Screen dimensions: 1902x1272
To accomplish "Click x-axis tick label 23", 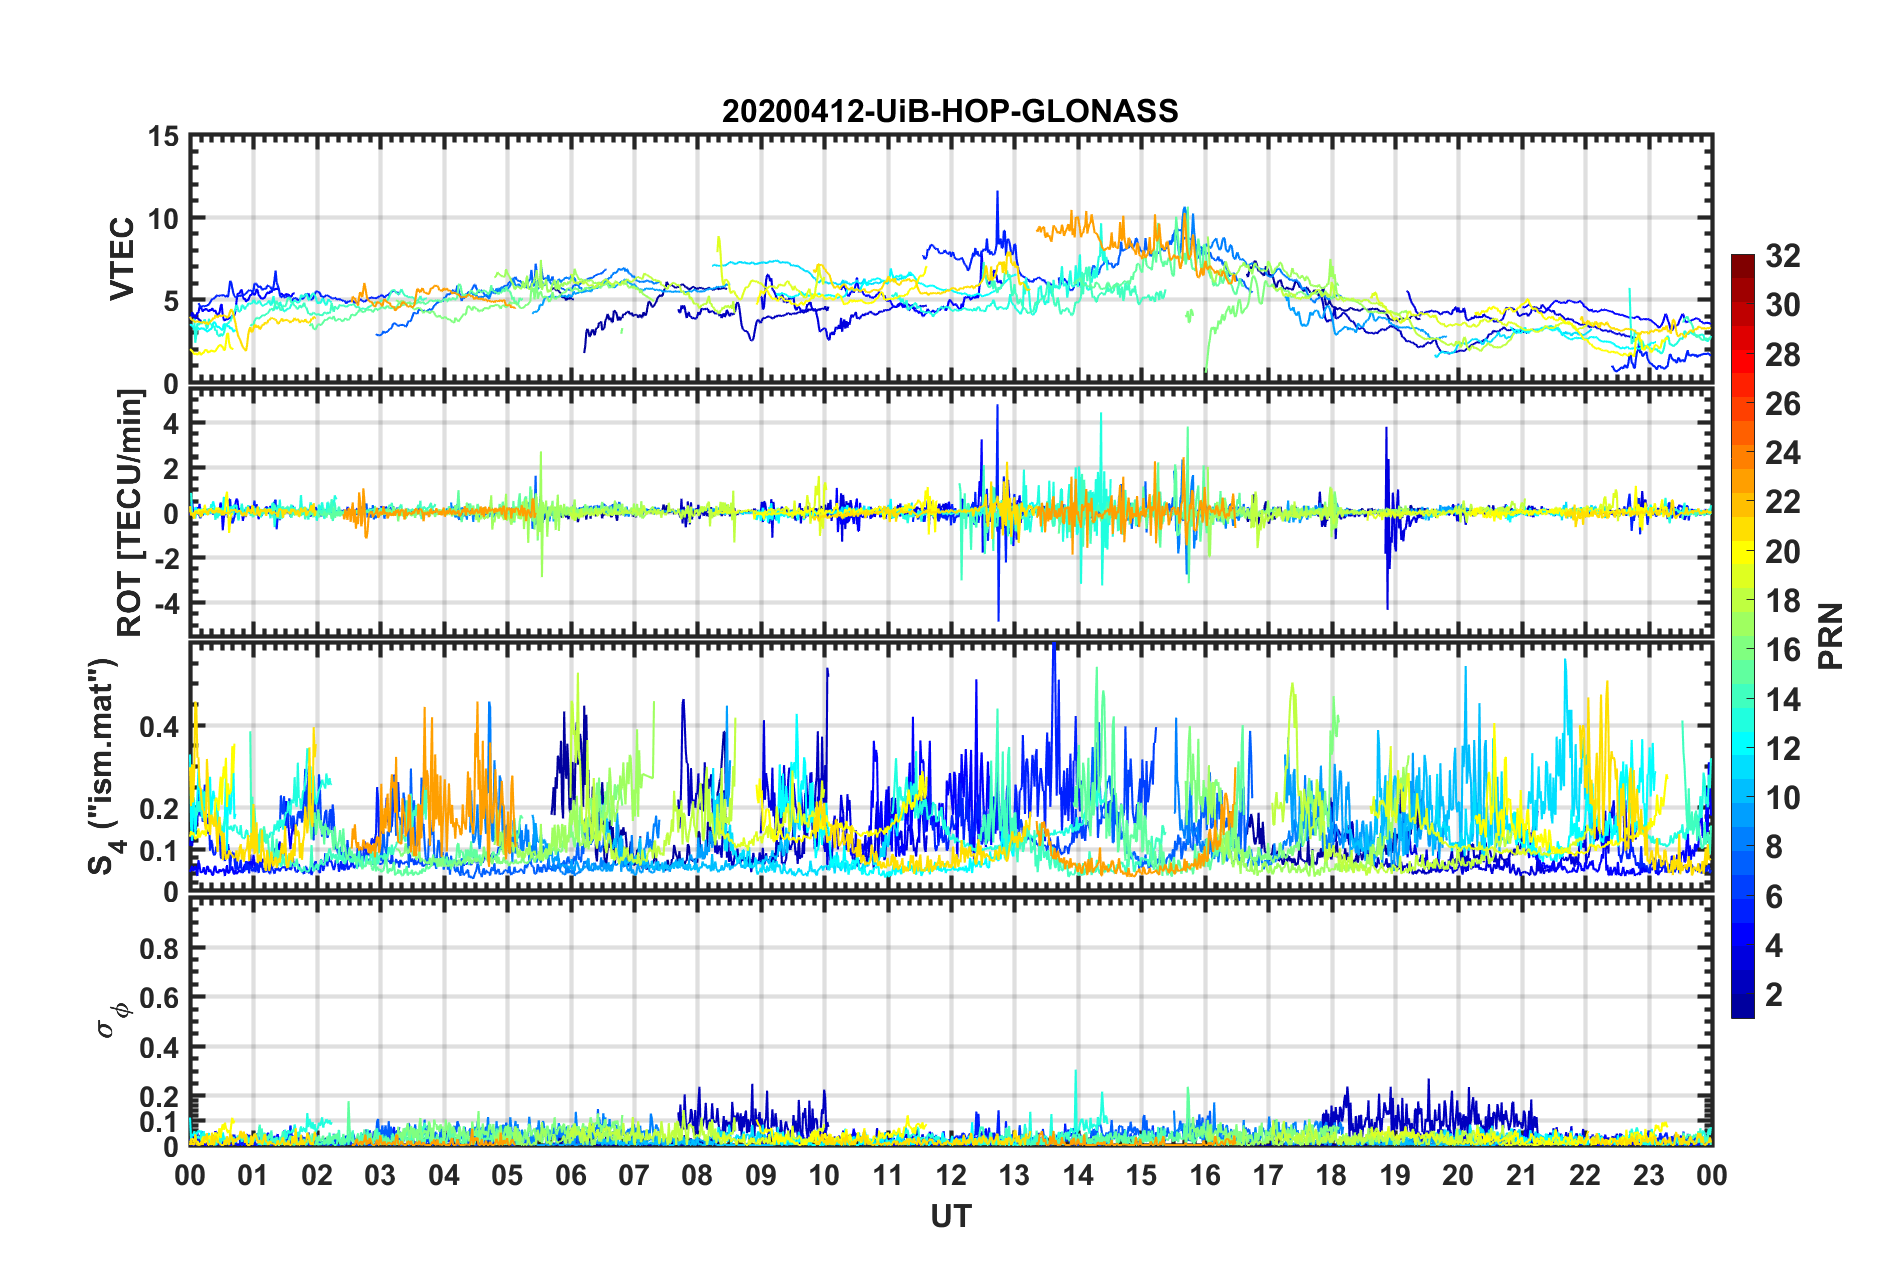I will coord(1649,1175).
